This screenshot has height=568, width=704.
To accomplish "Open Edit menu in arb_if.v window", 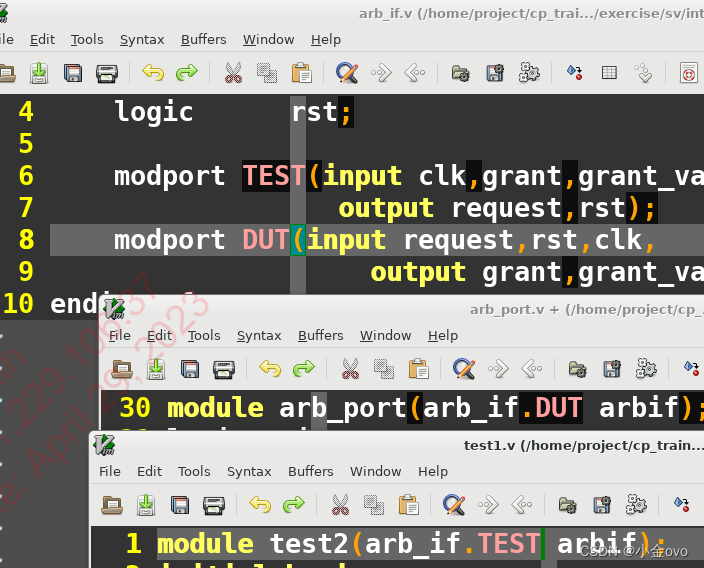I will pos(42,40).
